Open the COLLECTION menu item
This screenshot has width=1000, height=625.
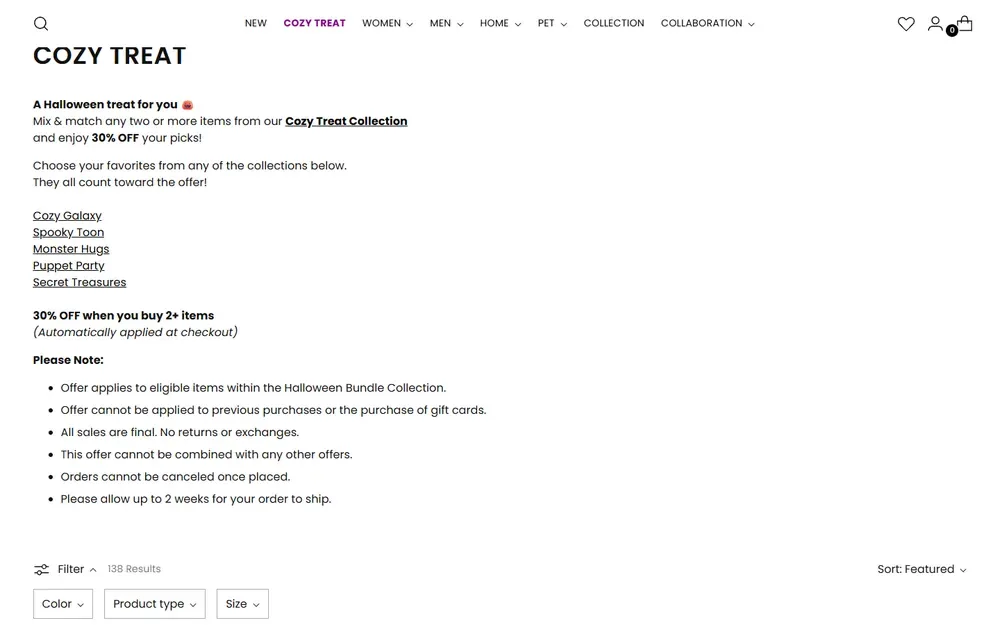(614, 24)
